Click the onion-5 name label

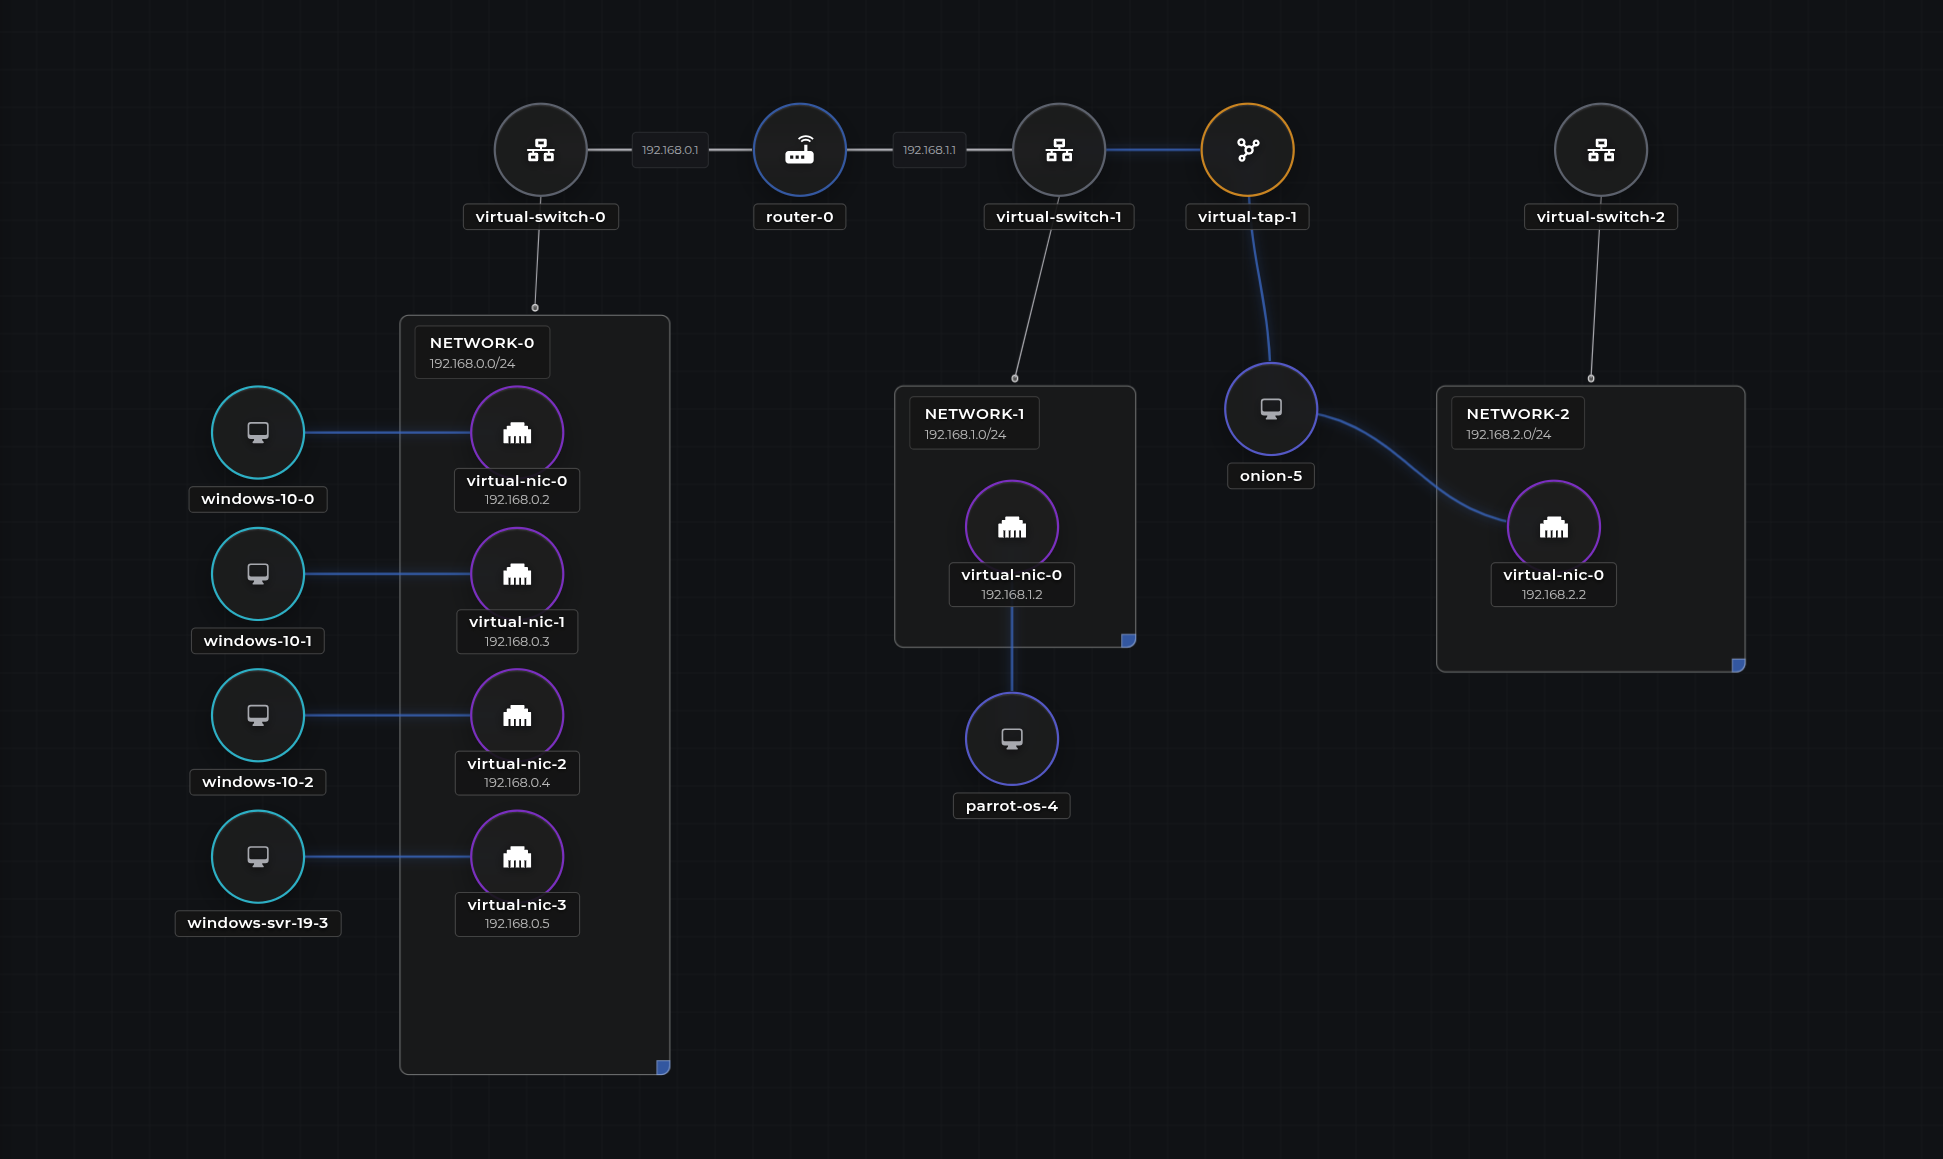1270,475
